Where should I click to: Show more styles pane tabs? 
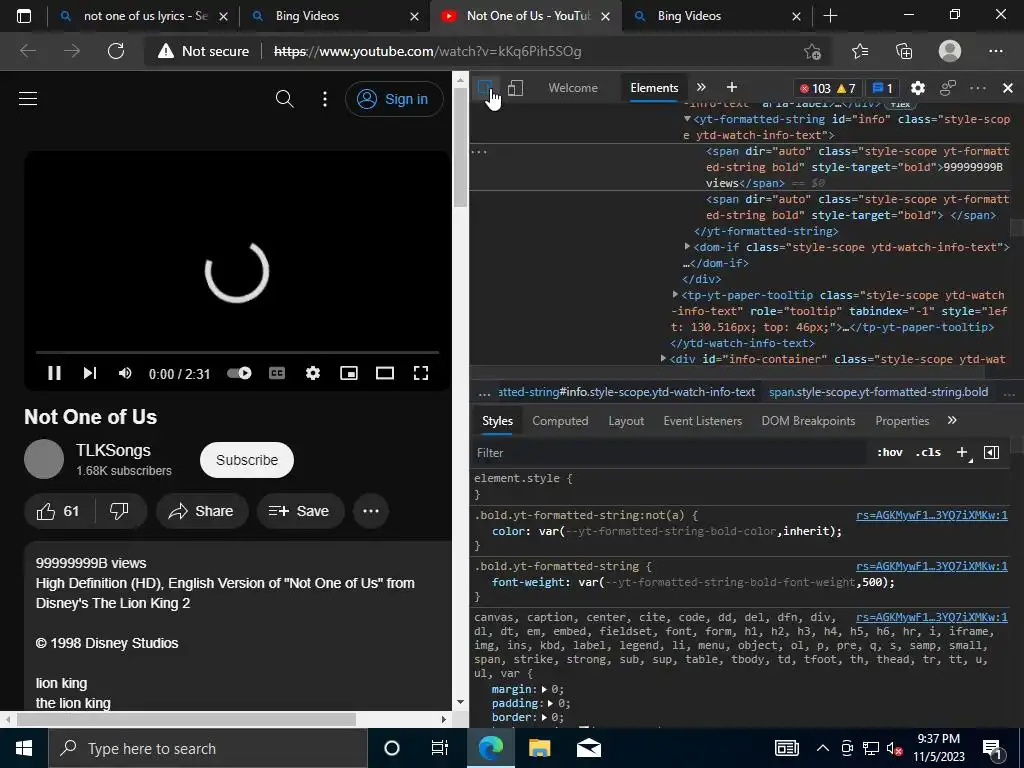(952, 420)
